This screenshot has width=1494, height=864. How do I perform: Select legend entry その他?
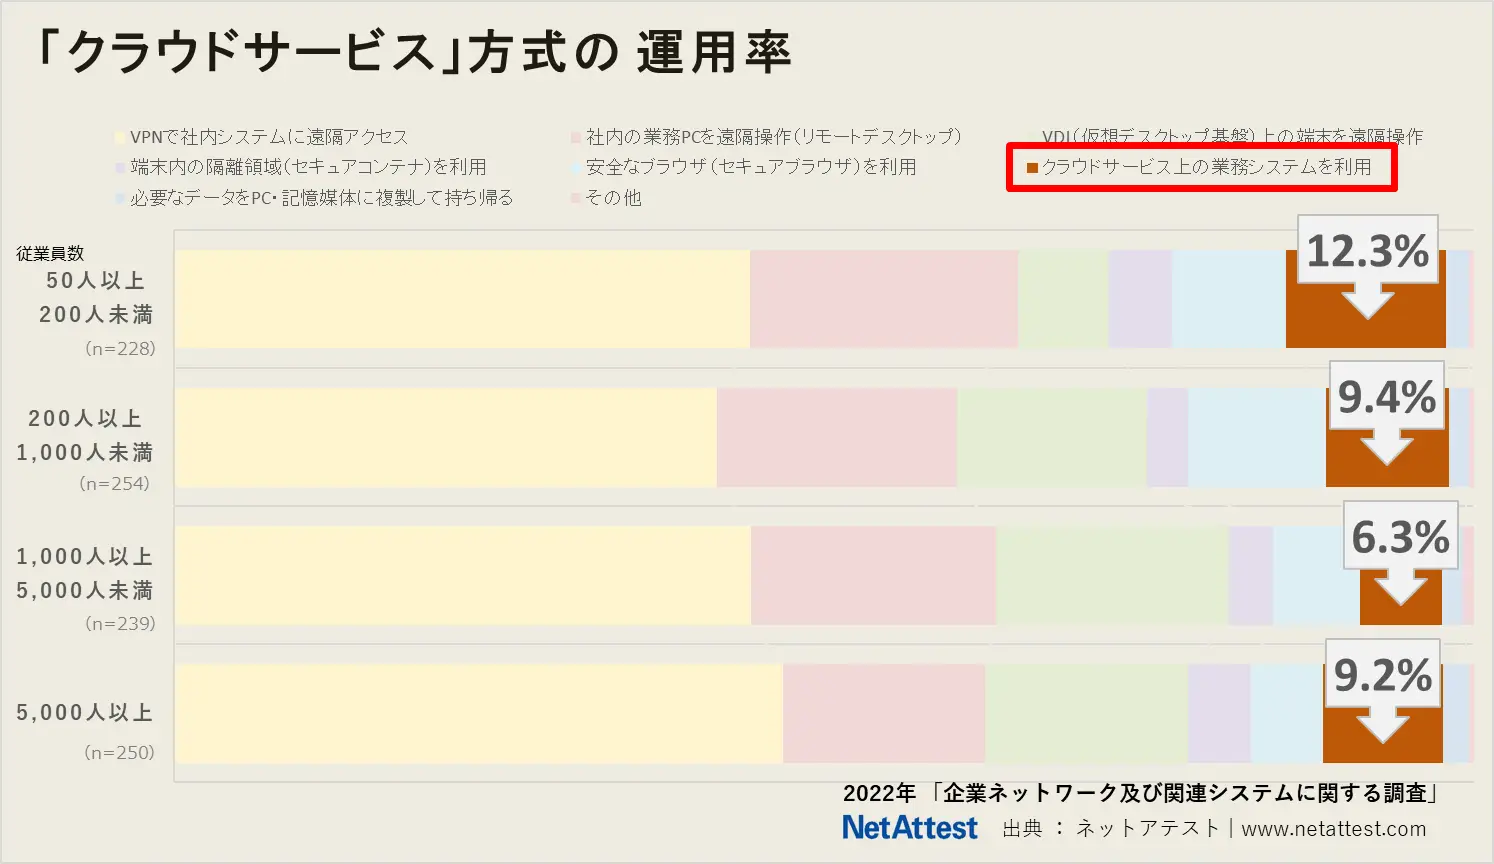point(606,198)
